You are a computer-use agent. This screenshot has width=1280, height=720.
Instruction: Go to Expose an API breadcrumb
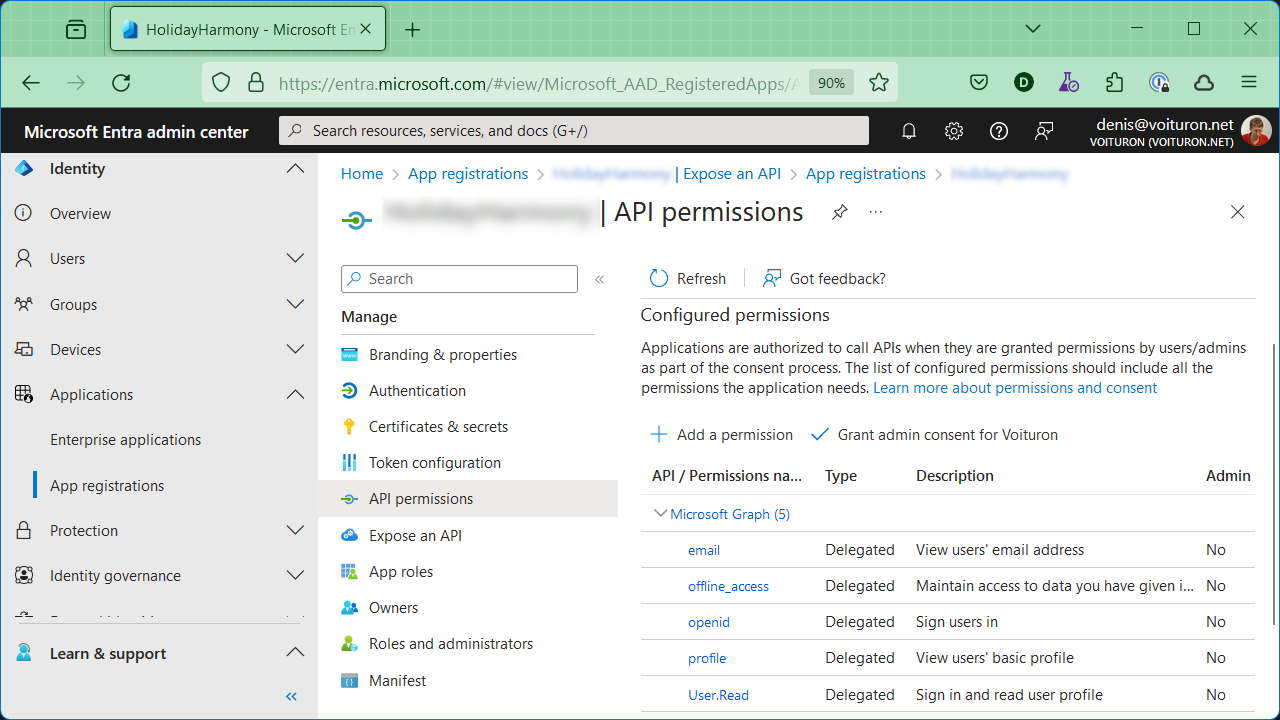(x=732, y=174)
